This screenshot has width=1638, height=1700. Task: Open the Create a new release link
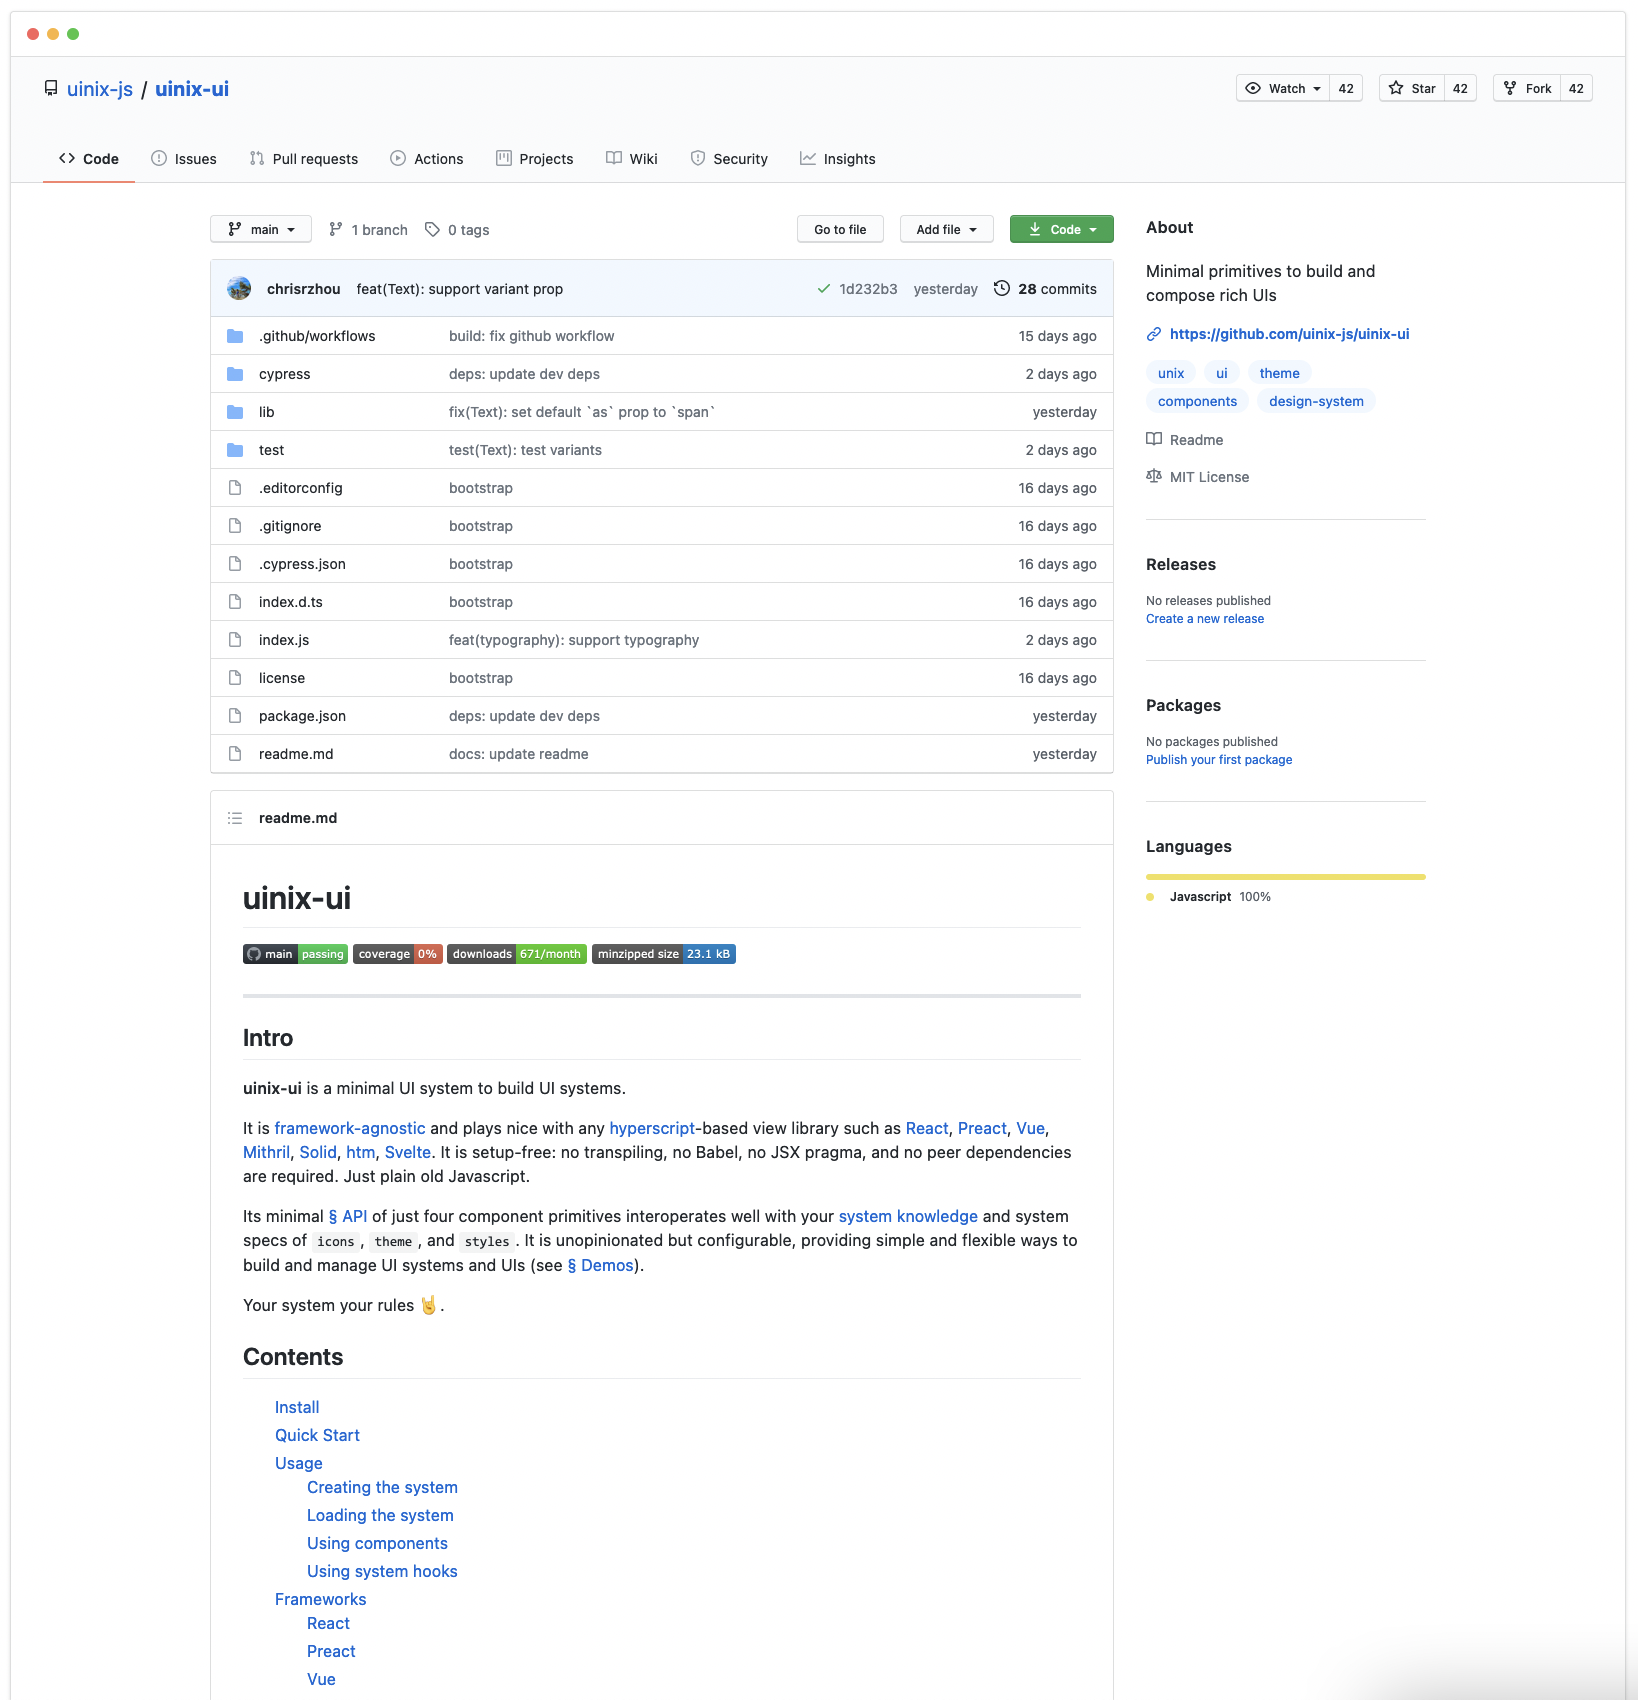[x=1204, y=618]
